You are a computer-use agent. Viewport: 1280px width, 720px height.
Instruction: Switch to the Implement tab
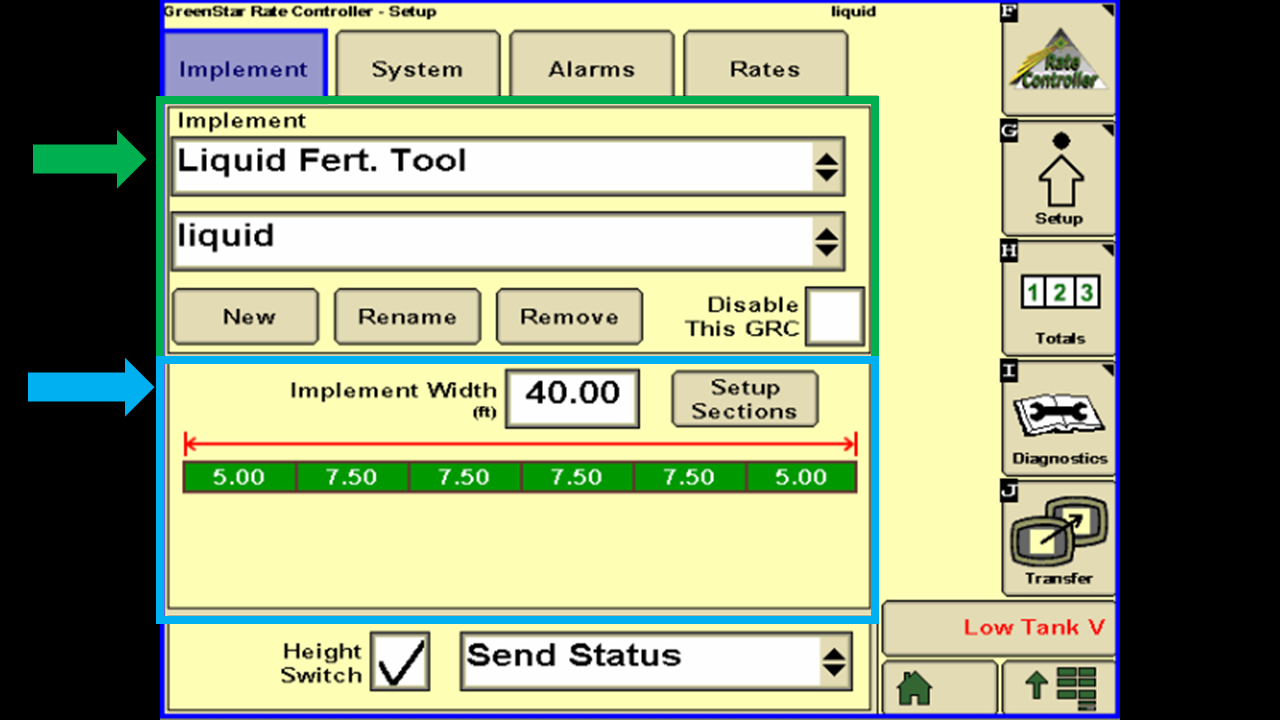244,66
